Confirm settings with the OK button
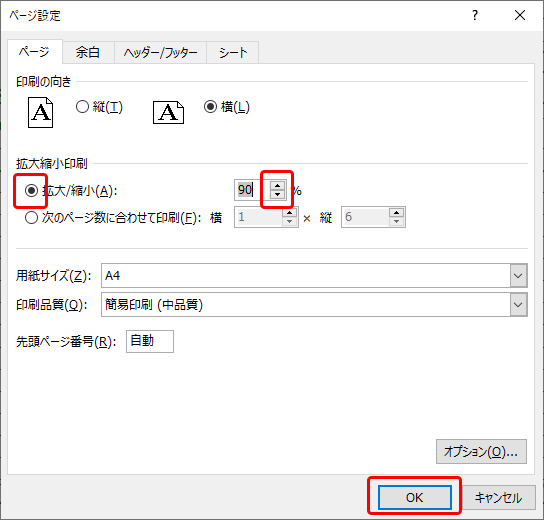Screen dimensions: 544x520 pyautogui.click(x=415, y=497)
